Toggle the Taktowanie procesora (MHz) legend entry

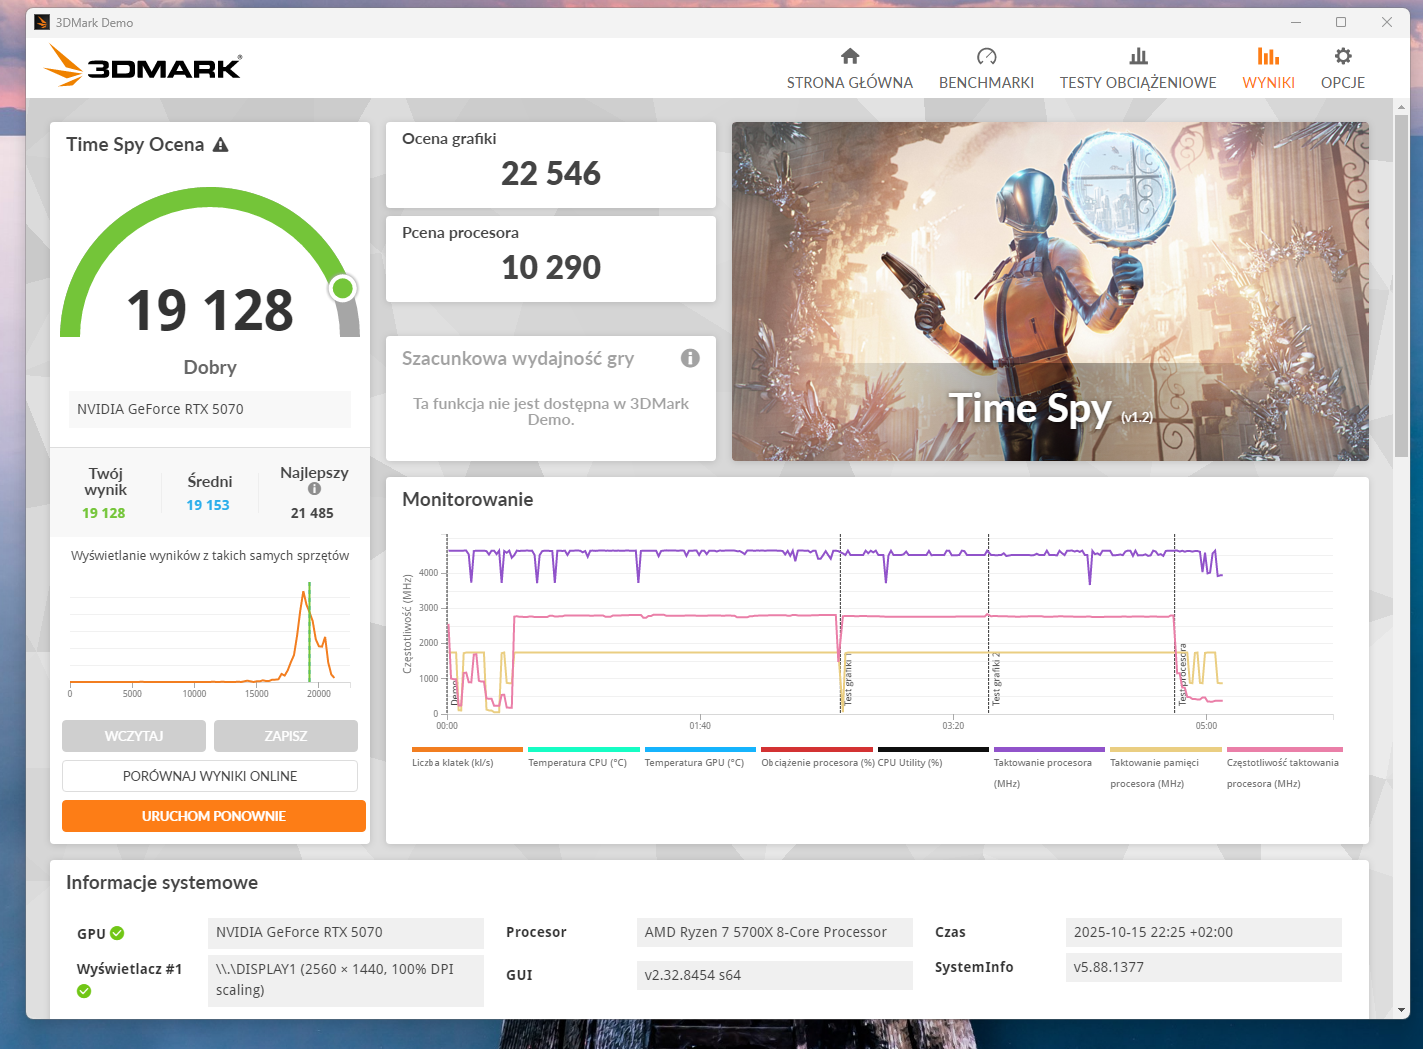coord(1049,768)
